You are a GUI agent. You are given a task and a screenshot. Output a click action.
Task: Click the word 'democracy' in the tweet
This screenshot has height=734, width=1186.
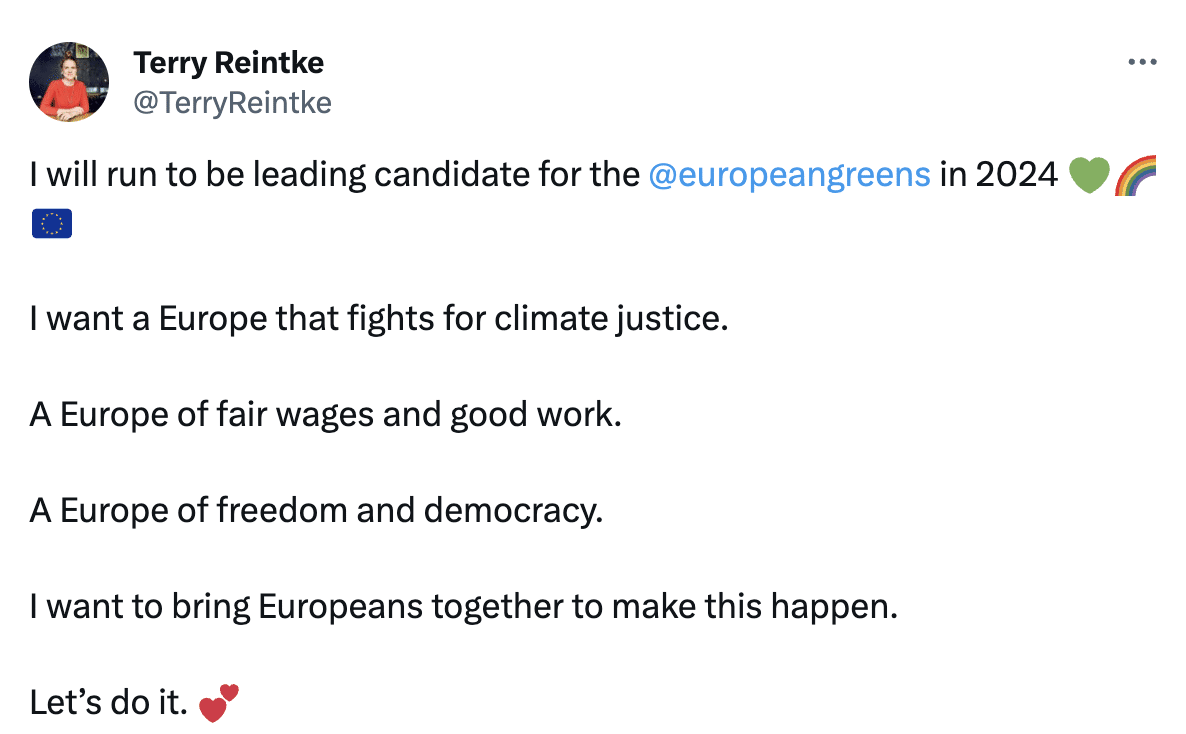(x=514, y=511)
